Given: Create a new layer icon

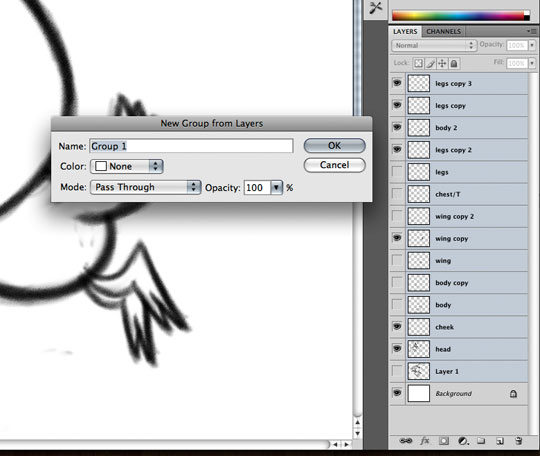Looking at the screenshot, I should point(500,441).
